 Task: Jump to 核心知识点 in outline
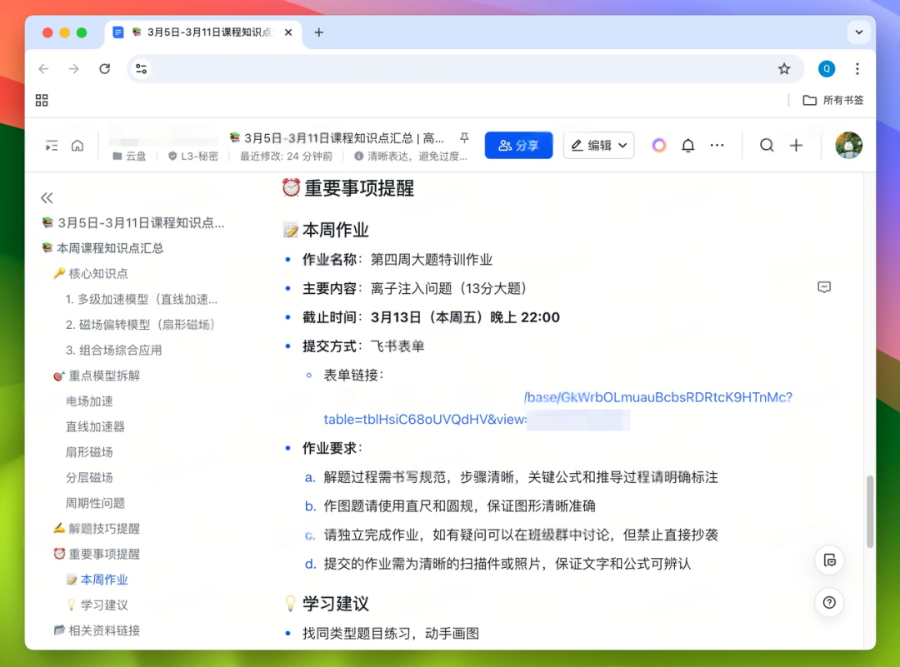point(91,274)
